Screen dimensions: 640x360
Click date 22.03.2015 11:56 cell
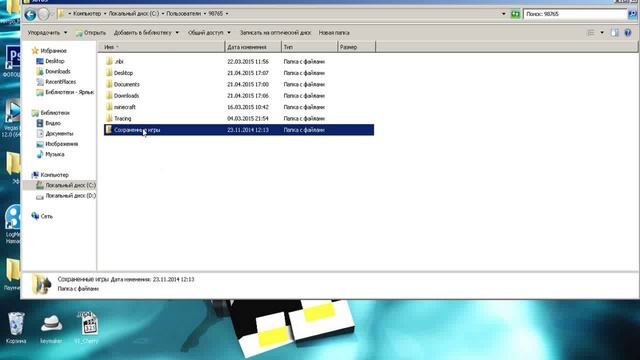point(248,62)
